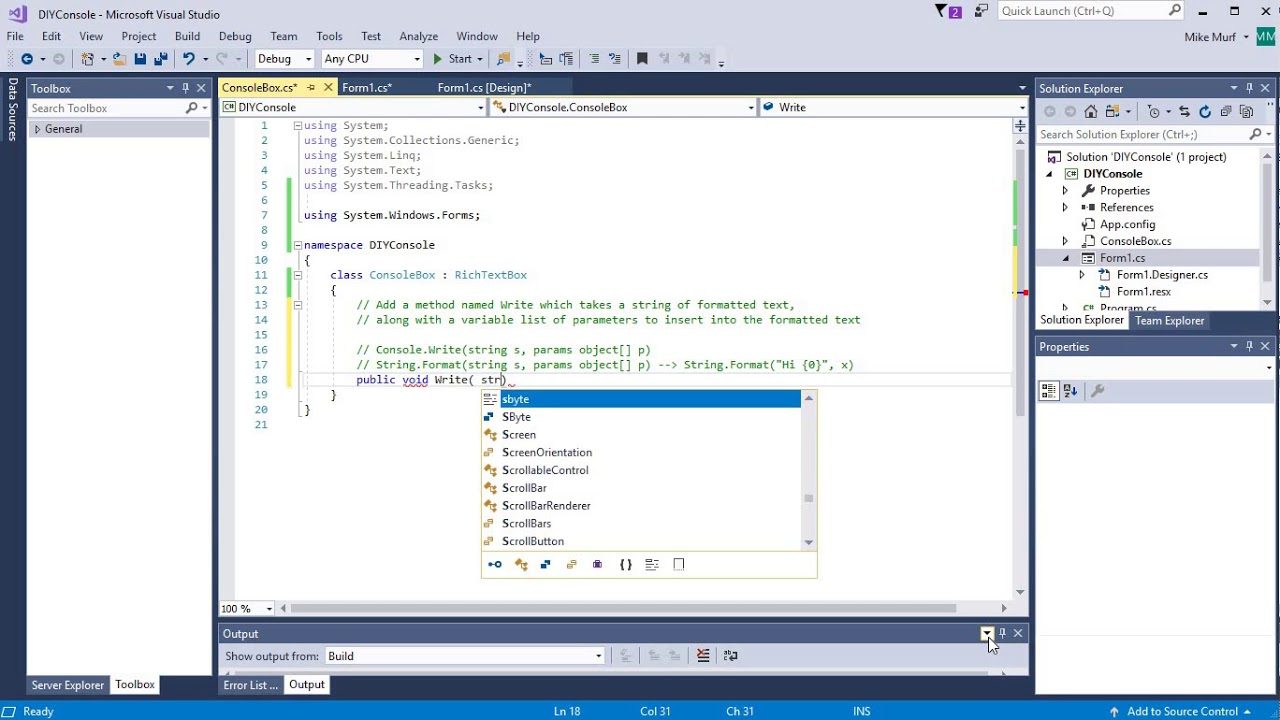Click the Navigate Backward arrow in toolbar
The image size is (1280, 720).
27,59
